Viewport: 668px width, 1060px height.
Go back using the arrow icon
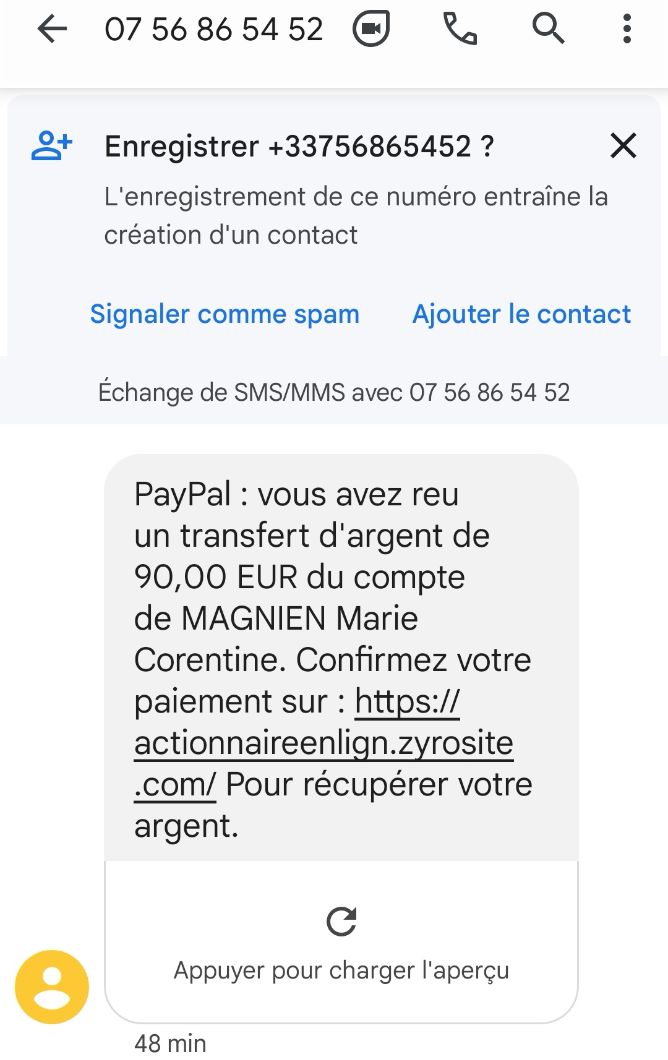coord(52,29)
